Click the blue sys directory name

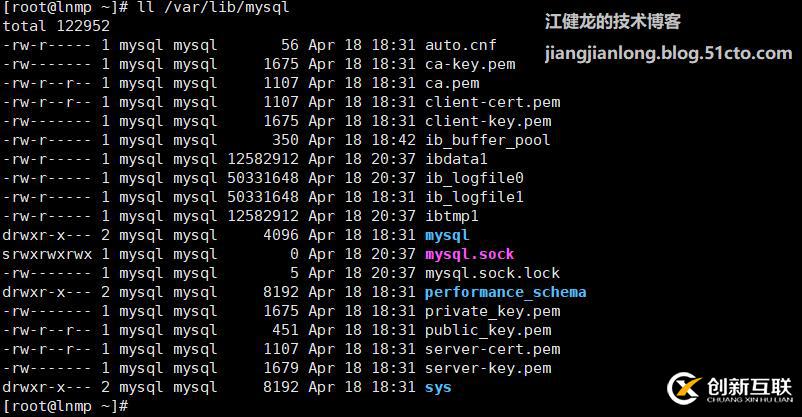[x=438, y=387]
